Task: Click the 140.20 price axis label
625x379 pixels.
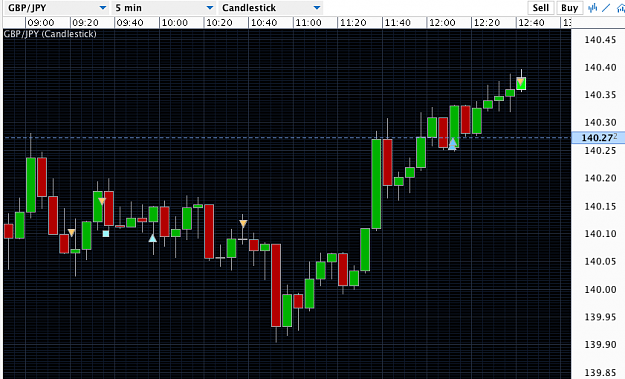Action: 600,178
